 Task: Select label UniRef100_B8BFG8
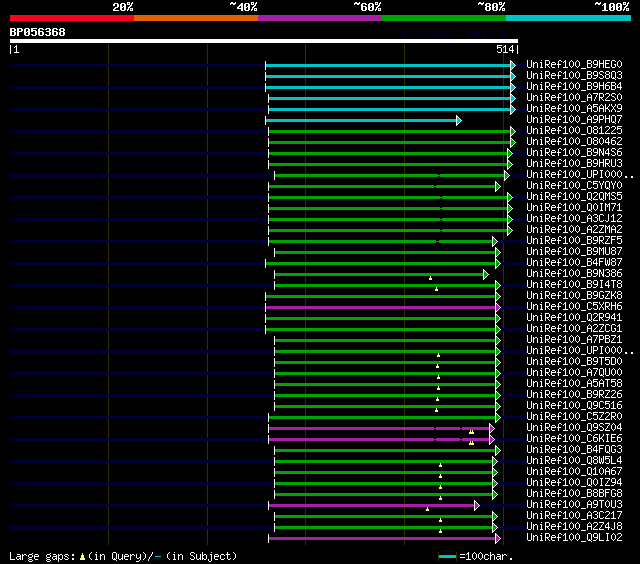(x=574, y=494)
